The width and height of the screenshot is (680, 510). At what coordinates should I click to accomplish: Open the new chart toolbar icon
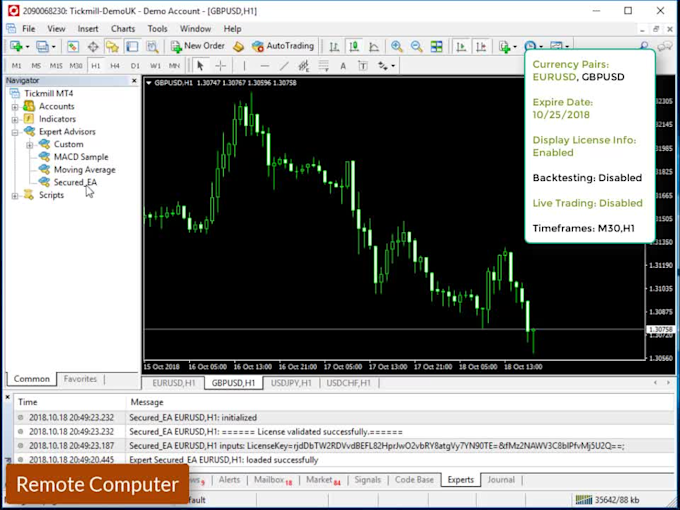tap(16, 46)
